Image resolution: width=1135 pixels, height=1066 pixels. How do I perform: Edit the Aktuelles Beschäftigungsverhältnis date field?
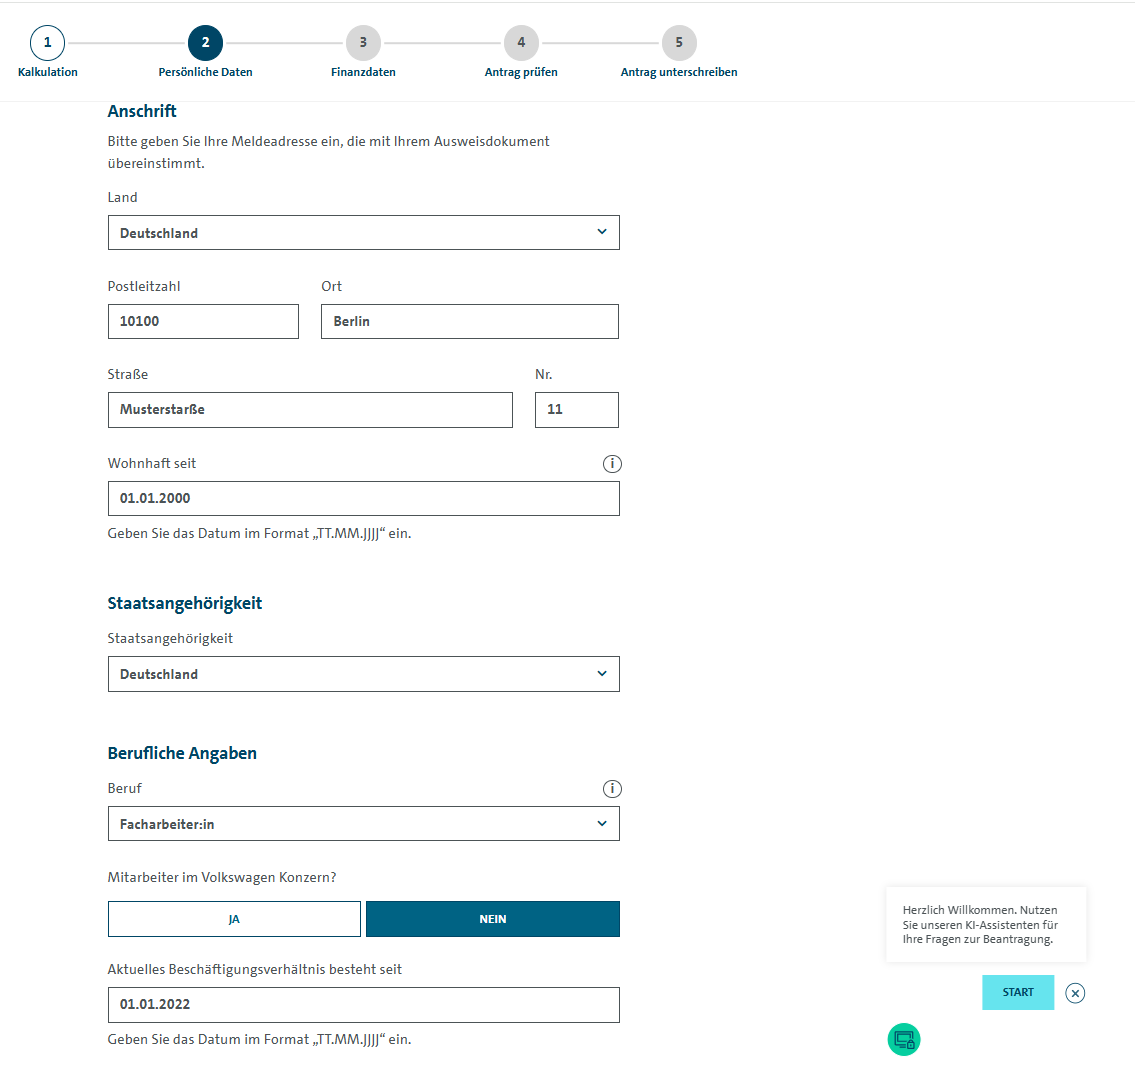[363, 1005]
